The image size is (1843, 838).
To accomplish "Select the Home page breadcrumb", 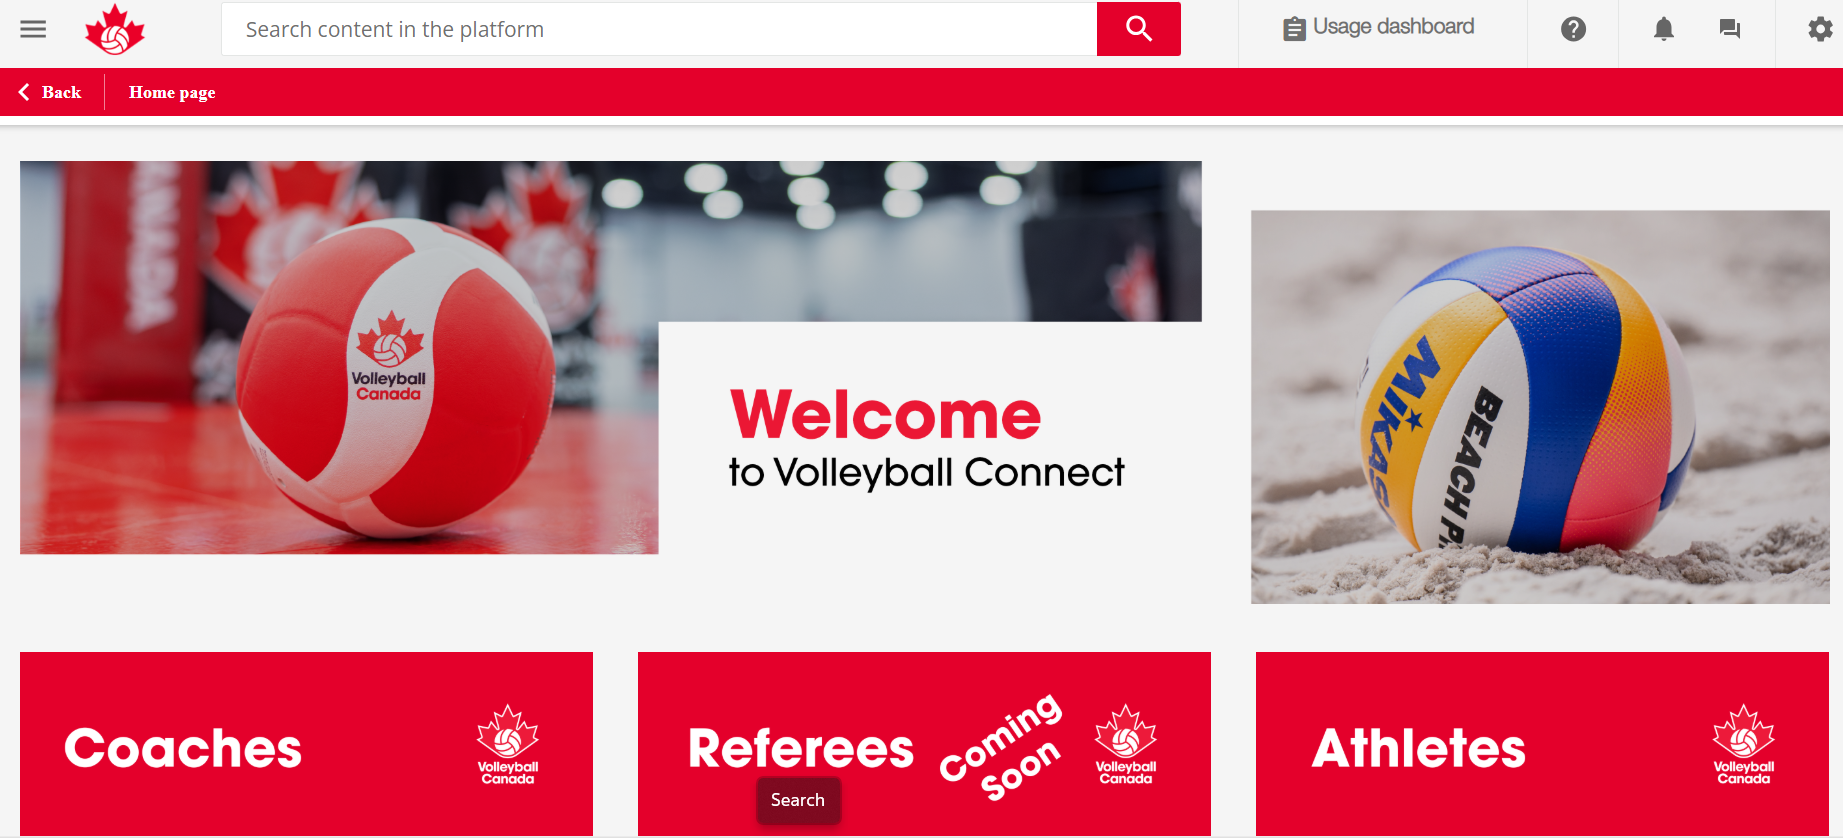I will (x=172, y=92).
